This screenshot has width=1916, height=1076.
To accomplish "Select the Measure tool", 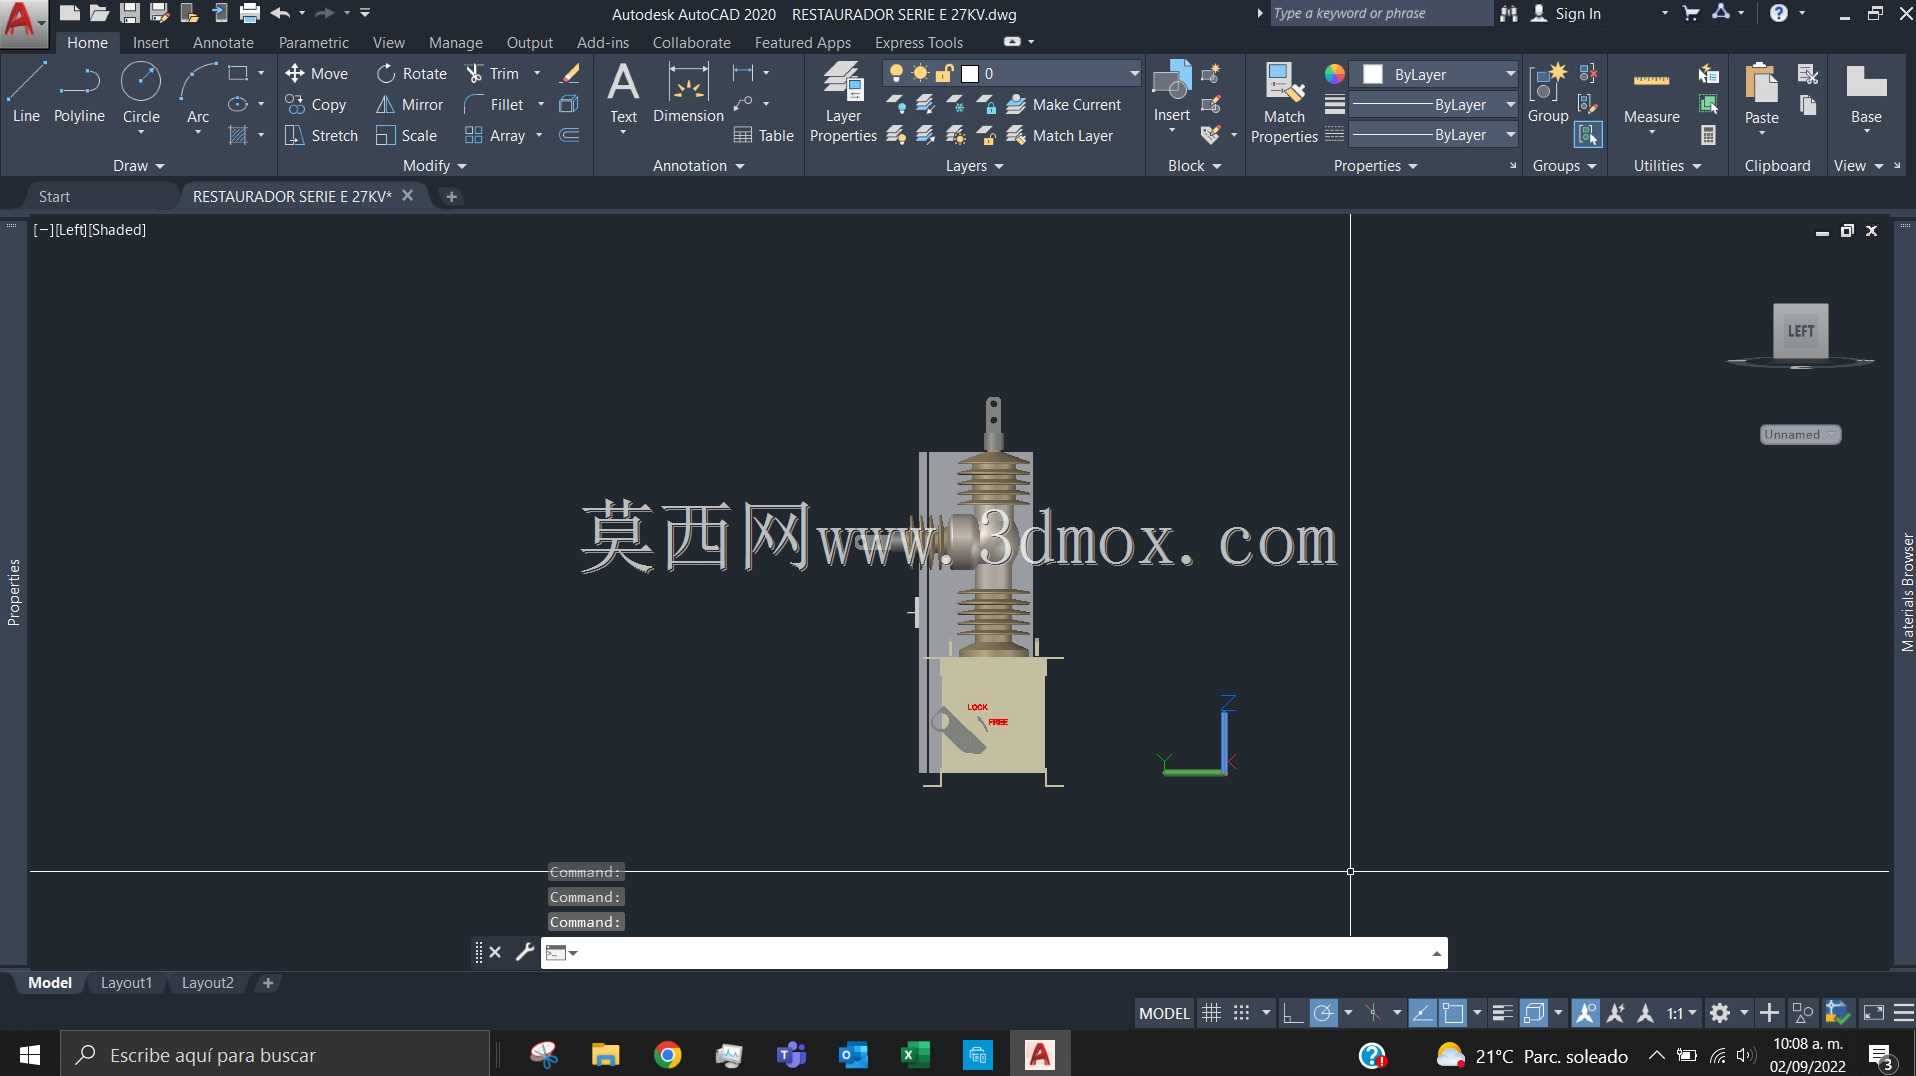I will pyautogui.click(x=1651, y=98).
